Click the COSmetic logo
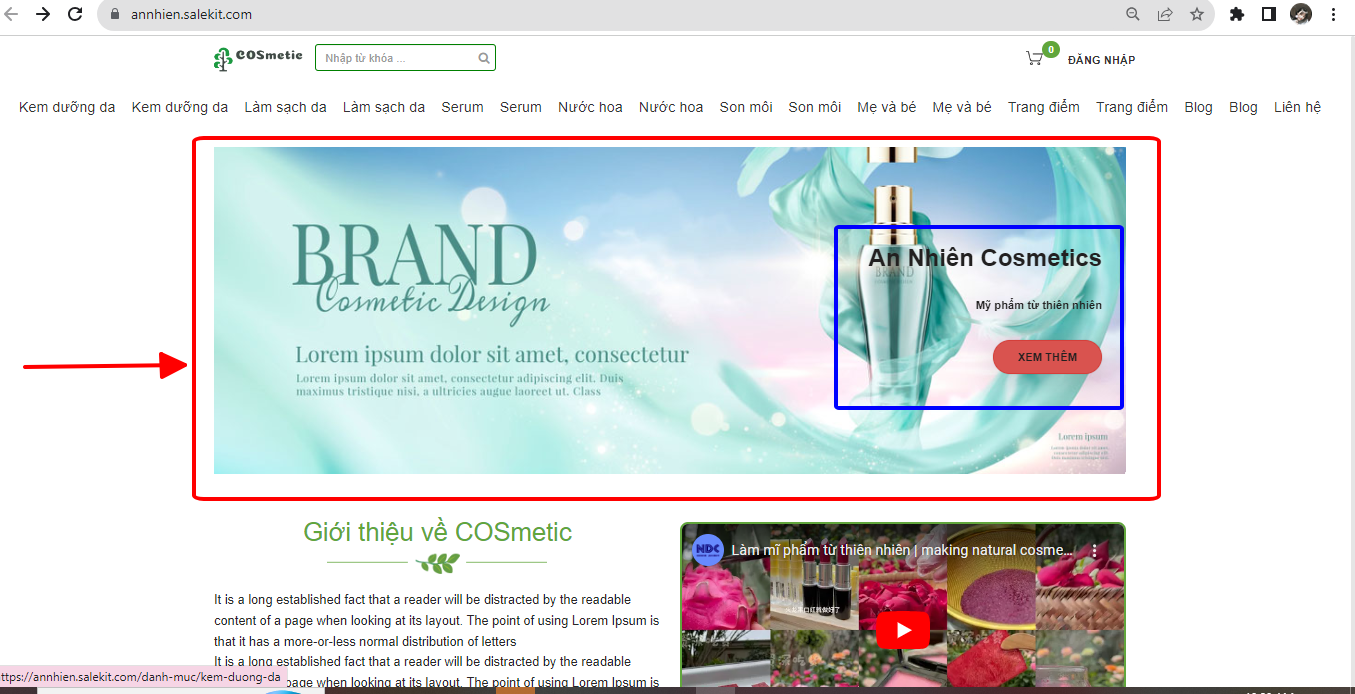 pos(258,58)
